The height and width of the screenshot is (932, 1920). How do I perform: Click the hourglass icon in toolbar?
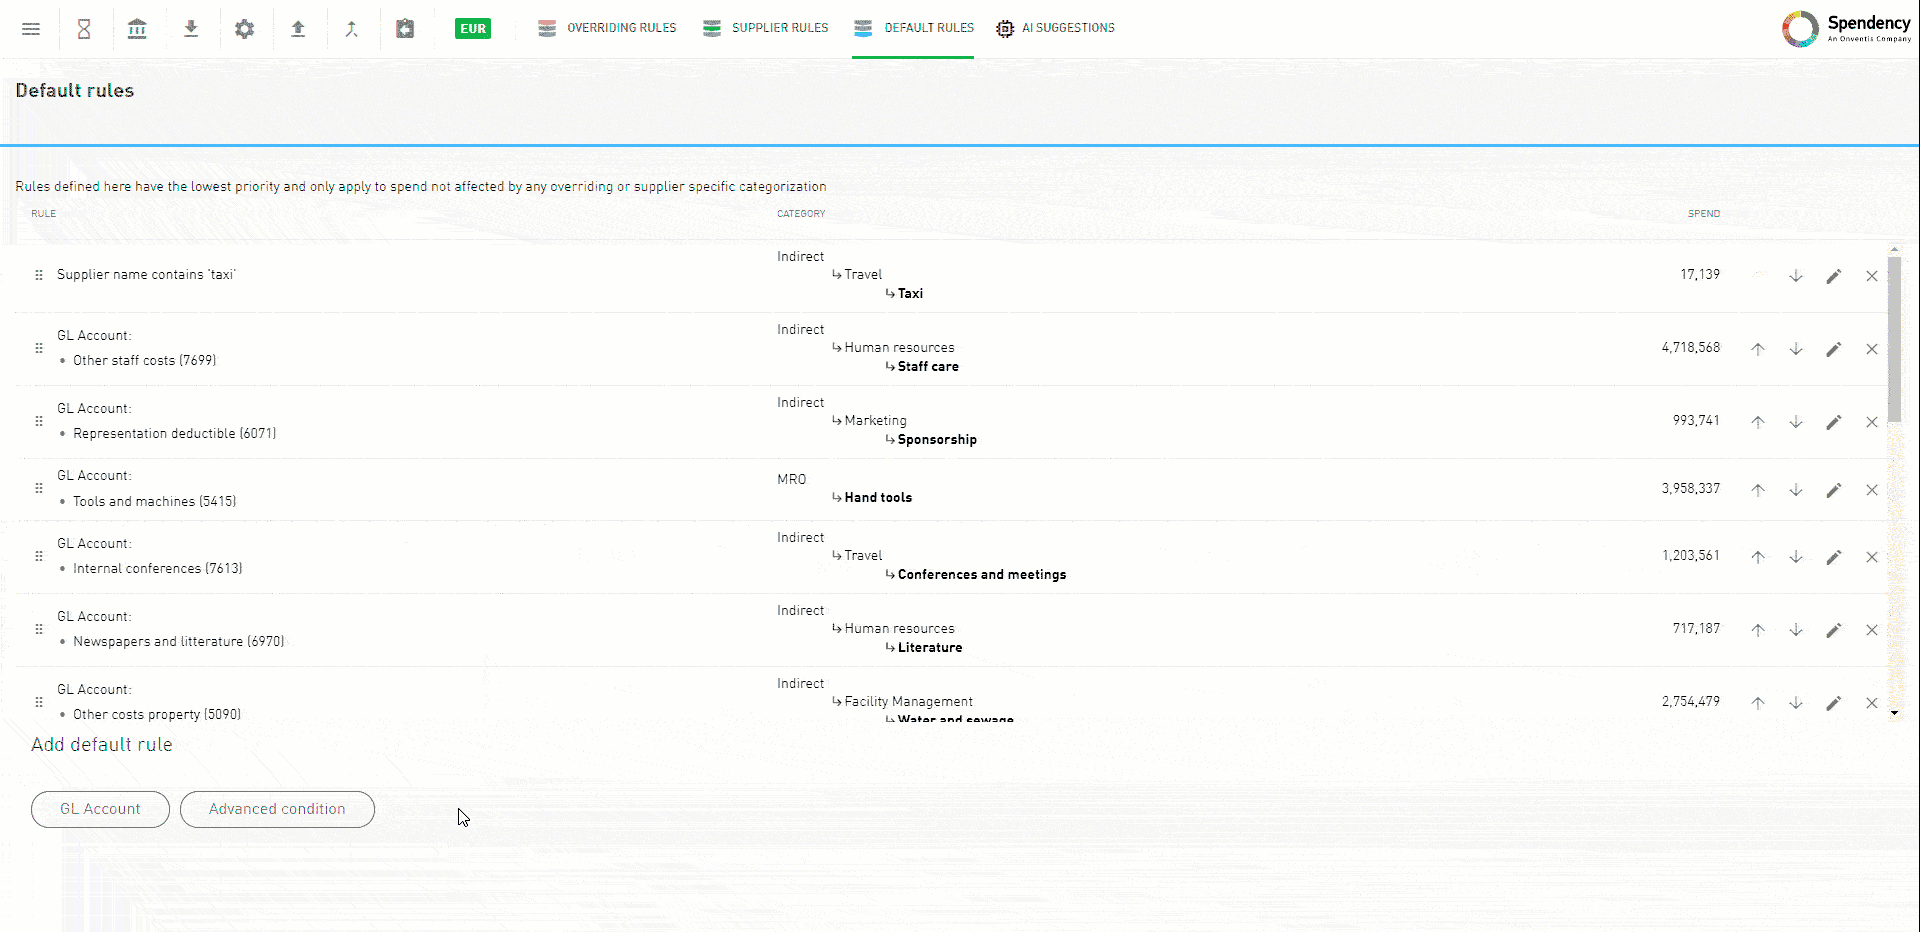[x=84, y=29]
